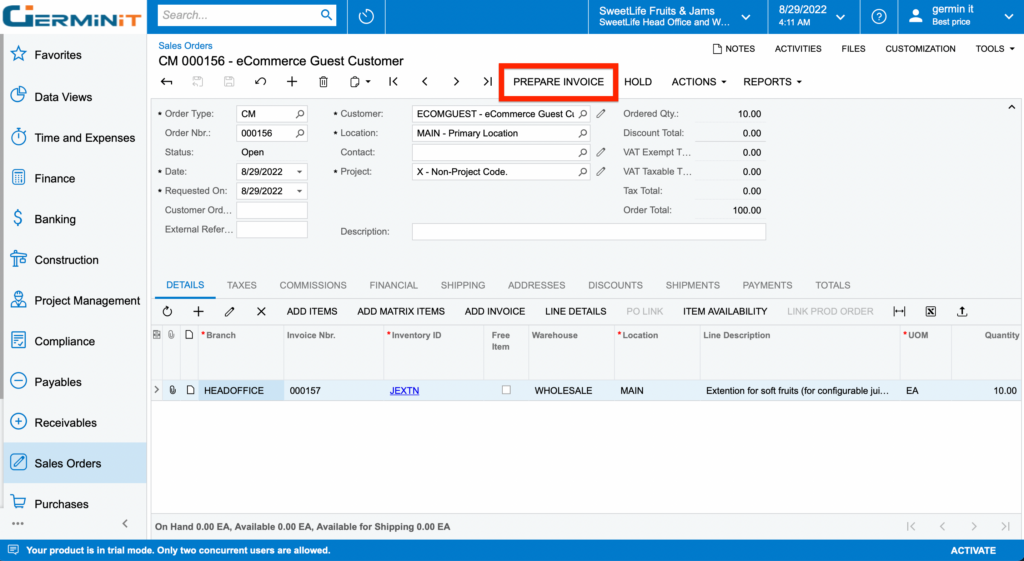
Task: Open the JEXTN inventory link
Action: (x=404, y=391)
